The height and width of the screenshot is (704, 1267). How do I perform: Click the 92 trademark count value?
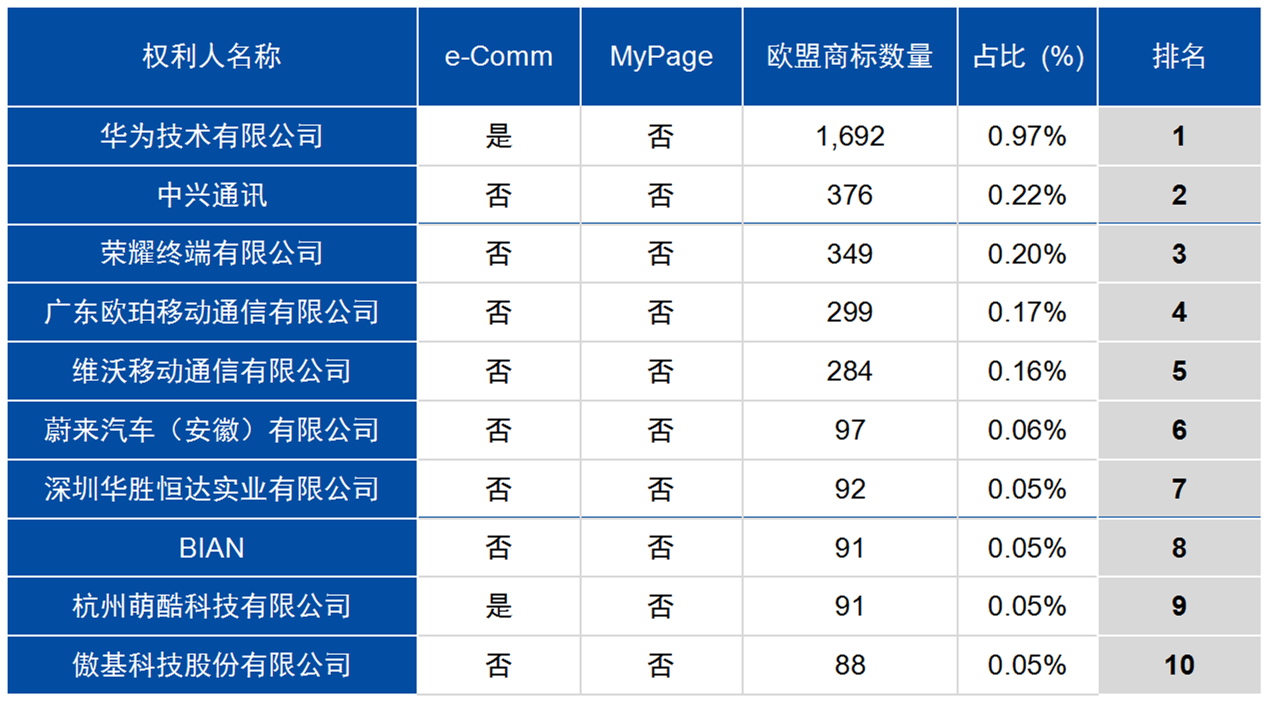(850, 489)
